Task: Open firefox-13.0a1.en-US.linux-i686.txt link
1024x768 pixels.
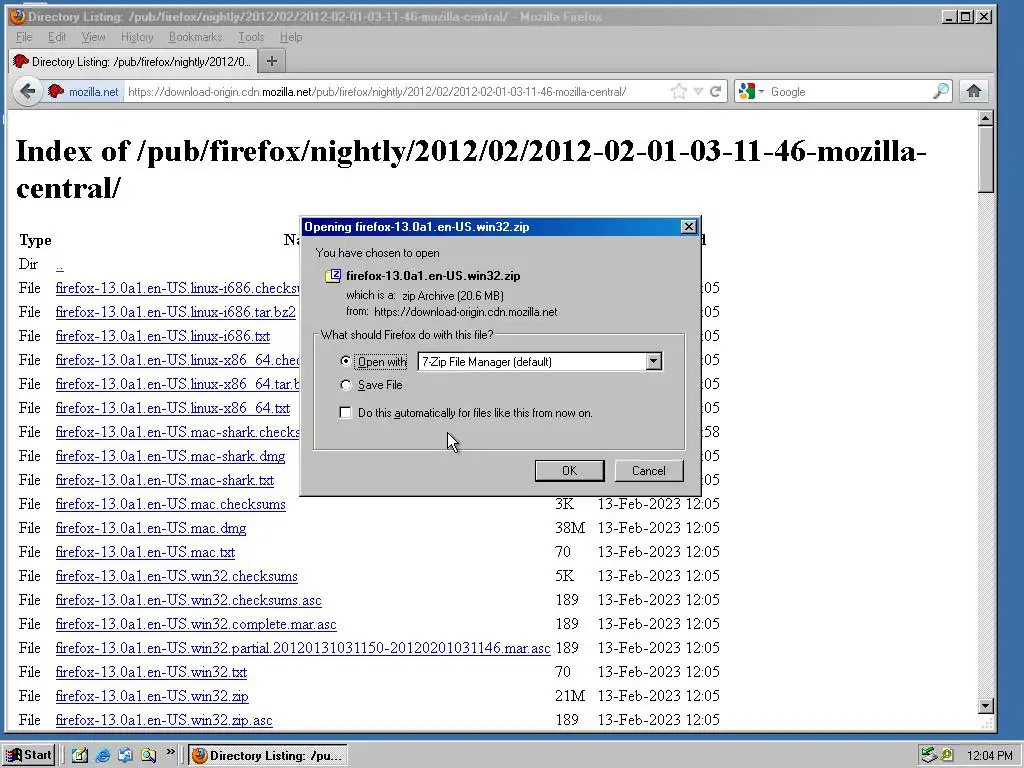Action: pos(163,336)
